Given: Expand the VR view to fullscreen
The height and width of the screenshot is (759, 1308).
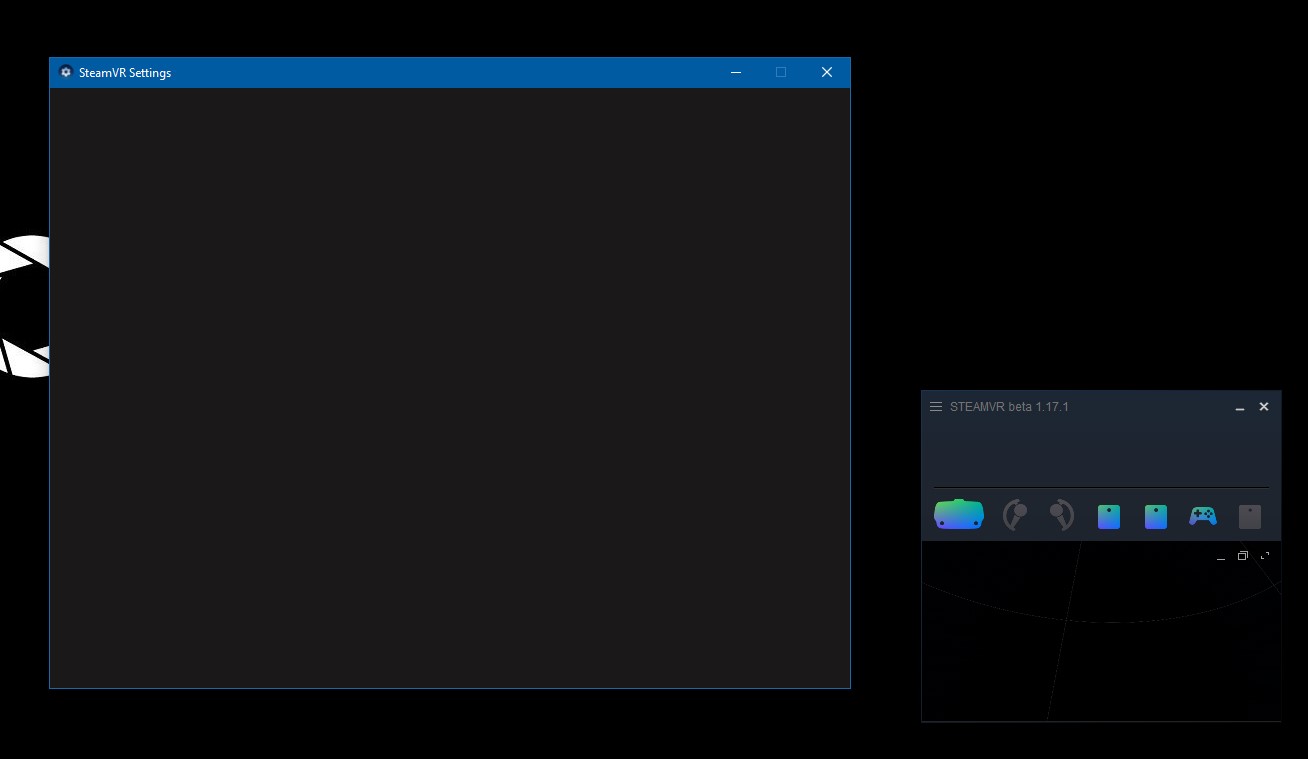Looking at the screenshot, I should [1265, 556].
